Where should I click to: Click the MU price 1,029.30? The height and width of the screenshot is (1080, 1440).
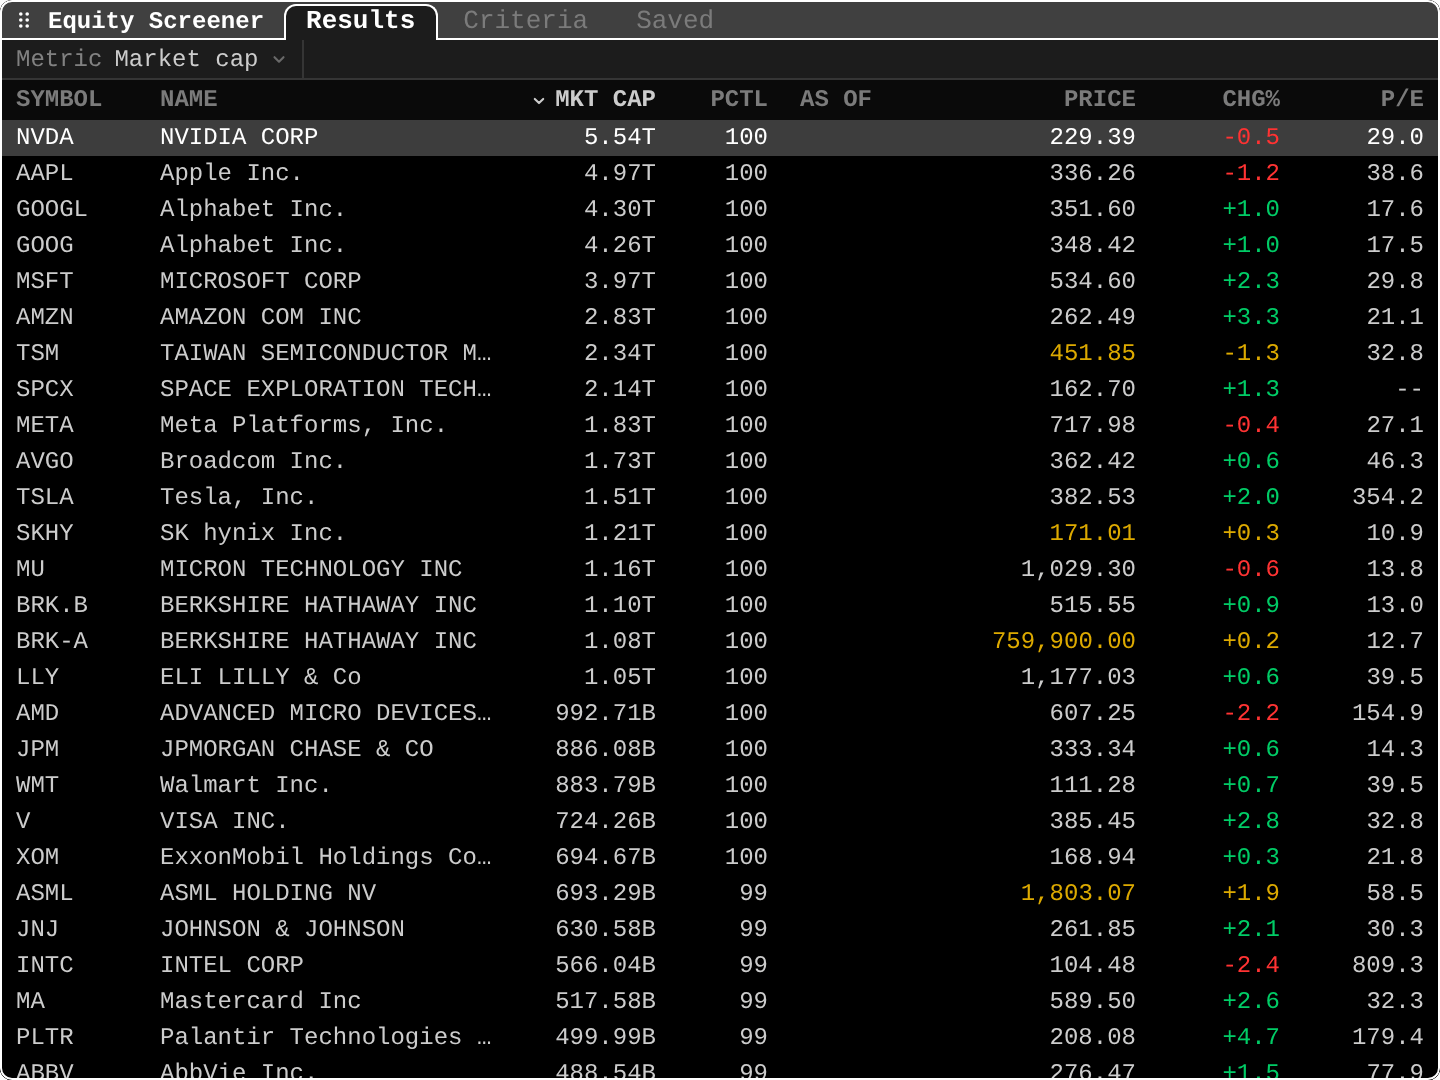[1078, 569]
